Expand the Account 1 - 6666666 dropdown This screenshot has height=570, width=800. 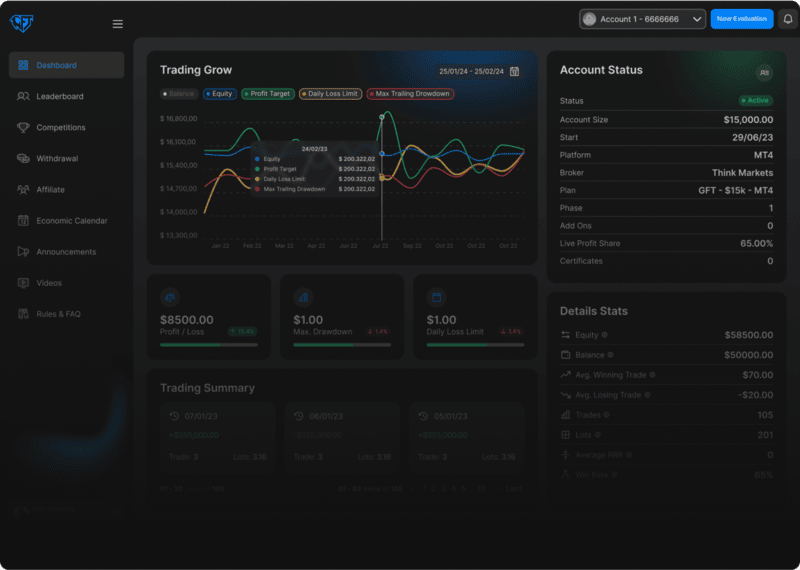(x=641, y=19)
